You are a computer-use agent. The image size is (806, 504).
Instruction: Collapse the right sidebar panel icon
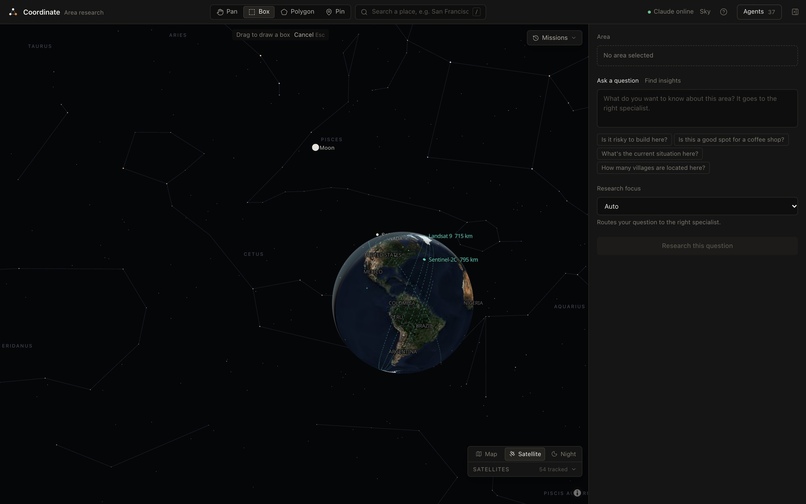point(795,12)
